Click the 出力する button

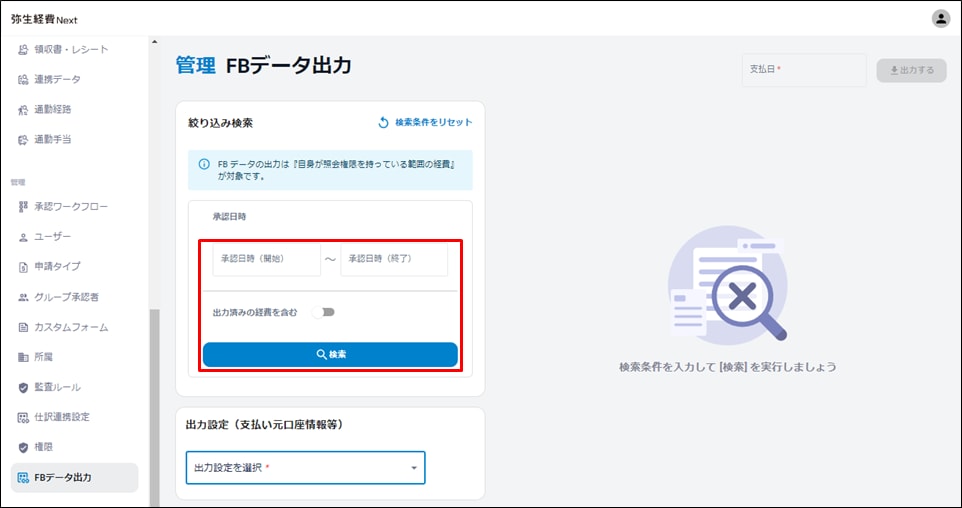pyautogui.click(x=911, y=70)
